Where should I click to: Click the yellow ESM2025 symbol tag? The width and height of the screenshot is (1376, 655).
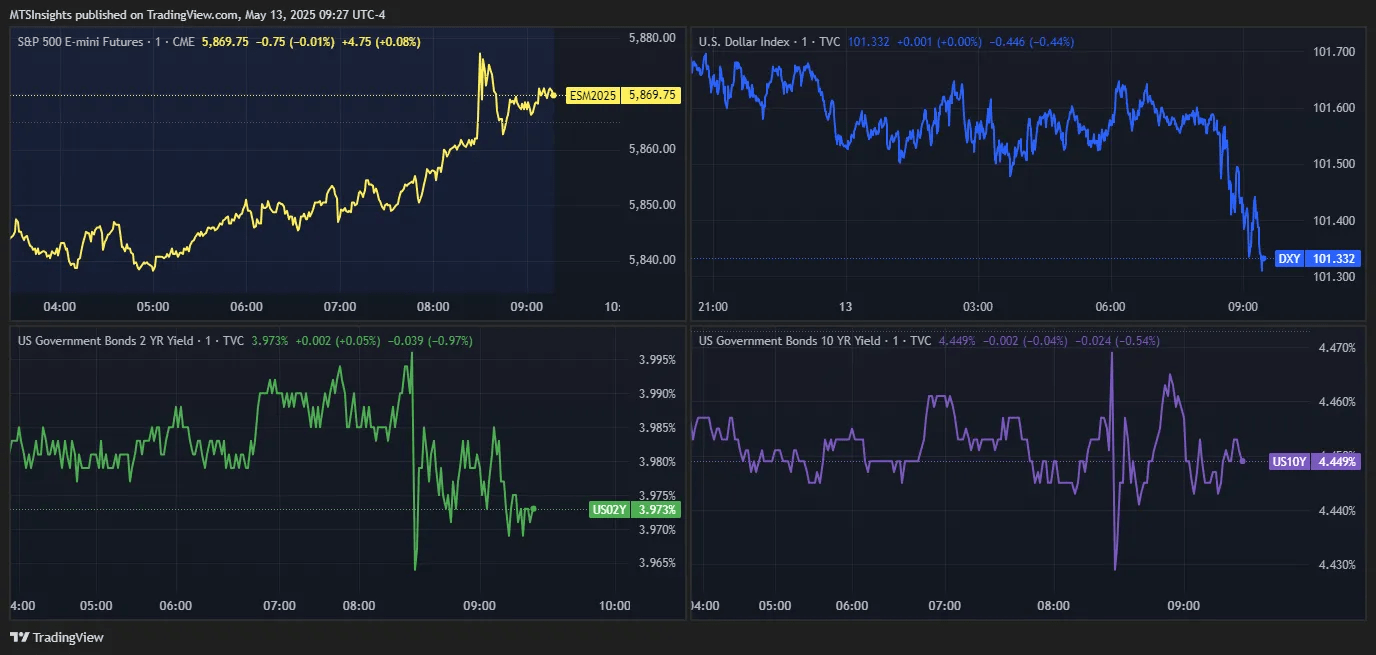(593, 96)
